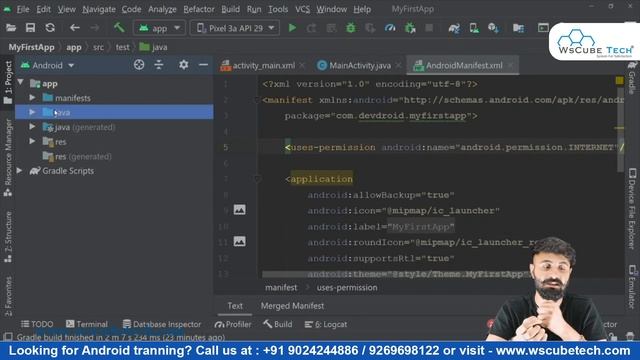Toggle the Resource Manager side tab
640x360 pixels.
tap(8, 157)
